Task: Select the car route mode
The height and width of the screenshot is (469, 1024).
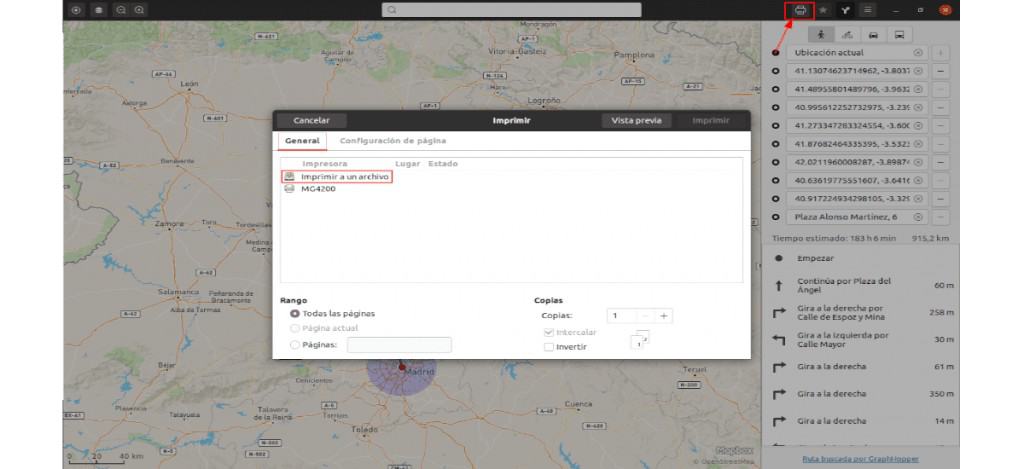Action: point(873,35)
